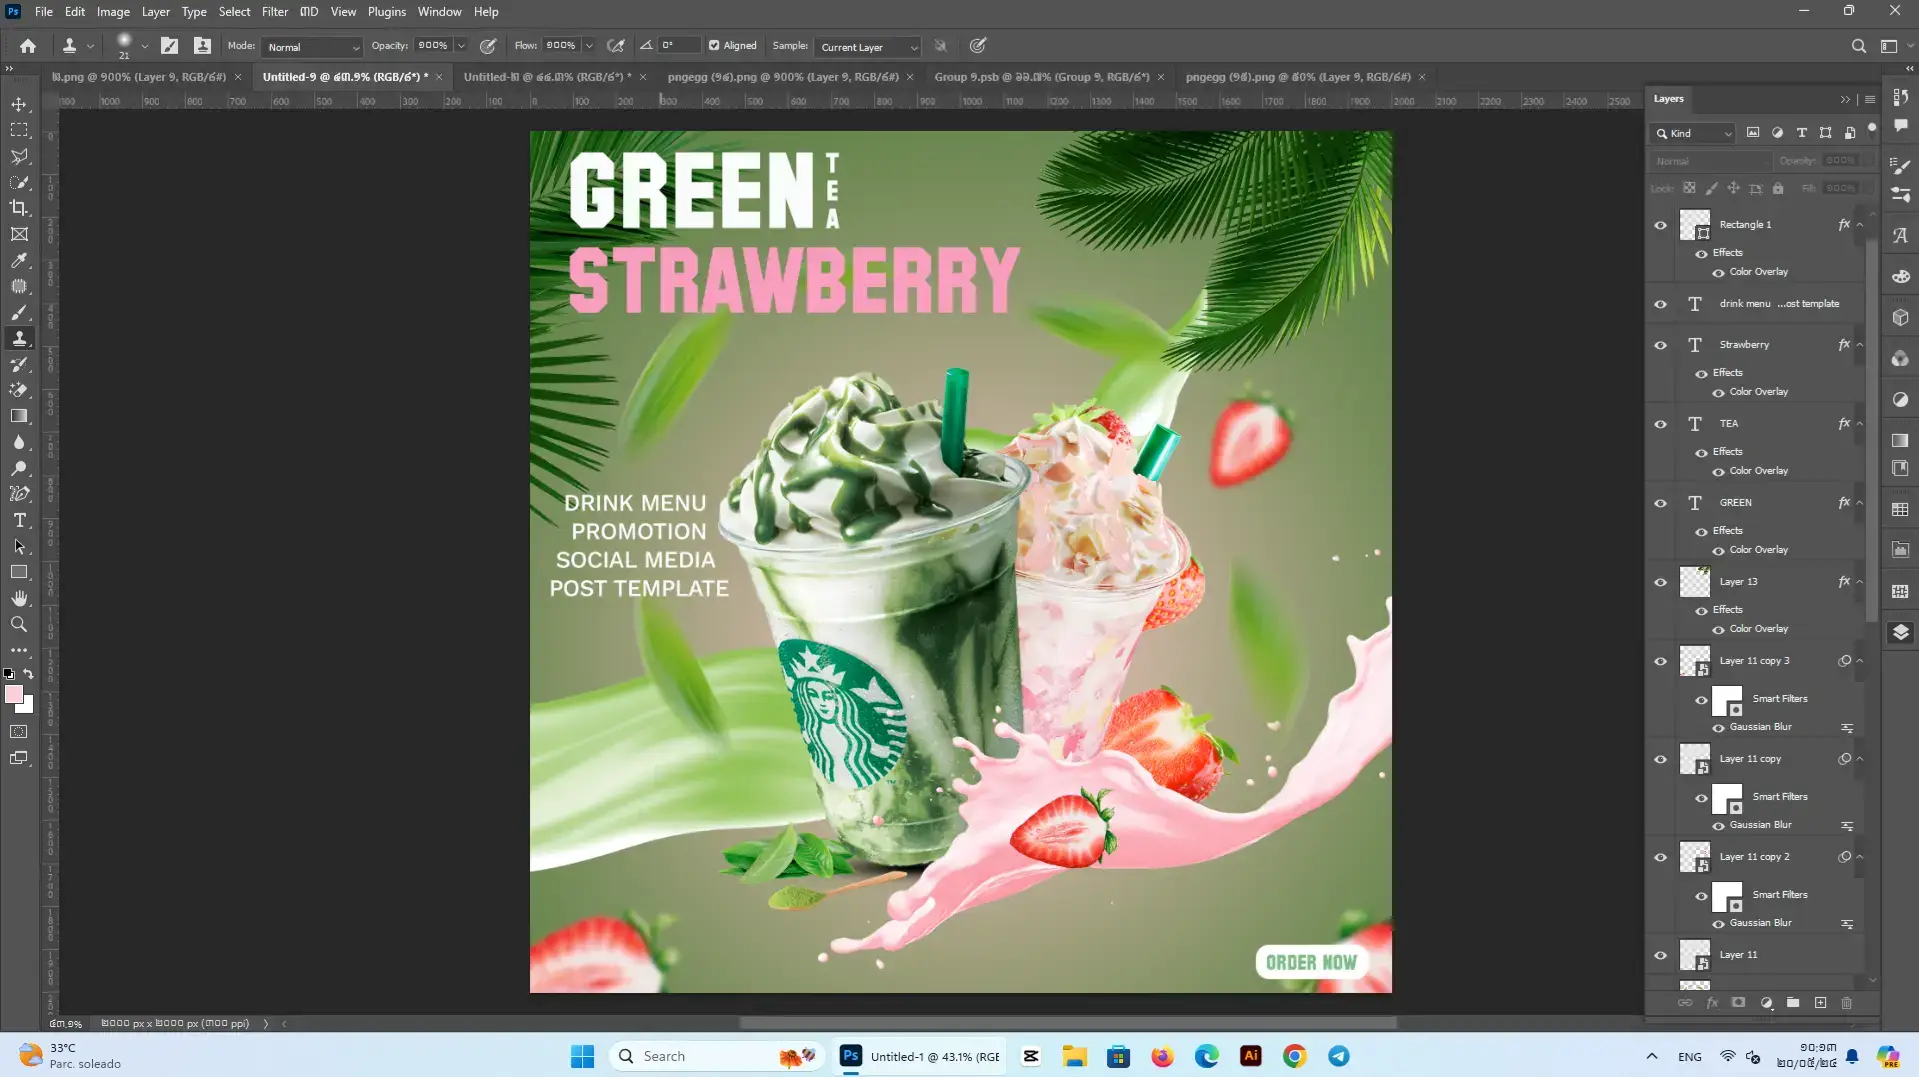
Task: Toggle visibility of Rectangle 1 layer
Action: click(x=1660, y=224)
